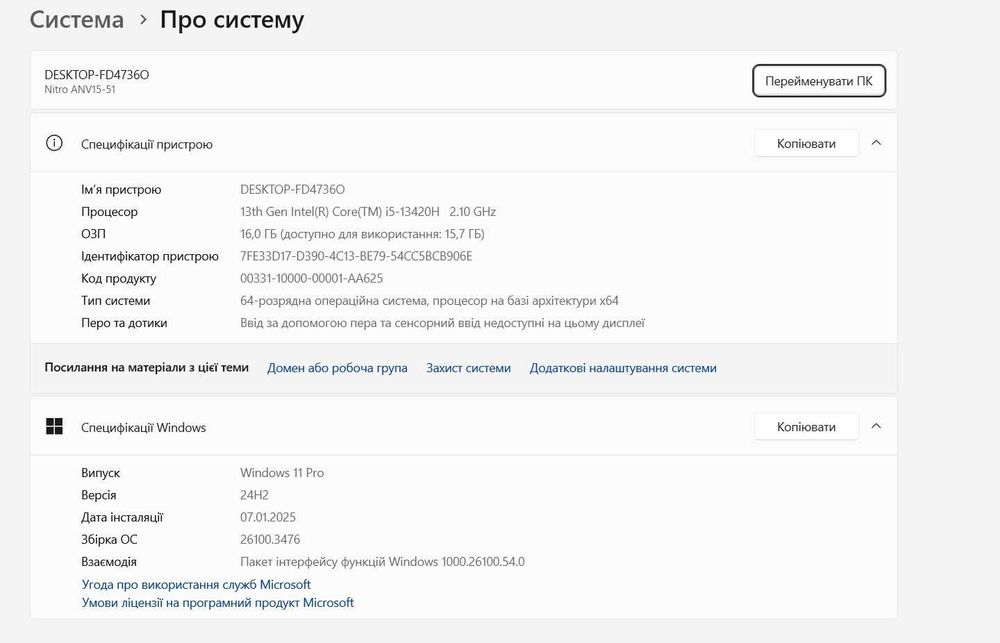The width and height of the screenshot is (1000, 643).
Task: Click the Версія label
Action: 99,495
